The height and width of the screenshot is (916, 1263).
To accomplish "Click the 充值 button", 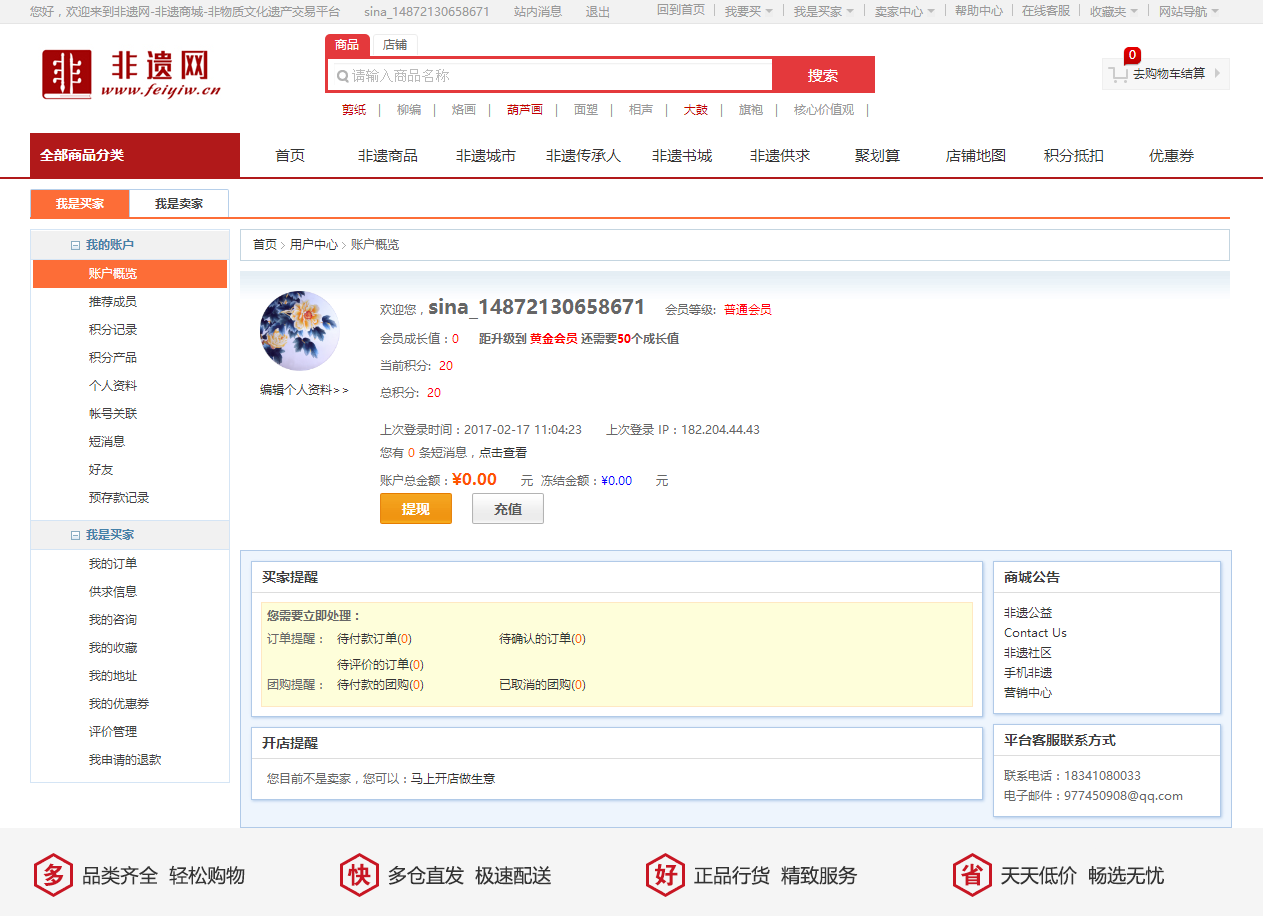I will point(508,509).
